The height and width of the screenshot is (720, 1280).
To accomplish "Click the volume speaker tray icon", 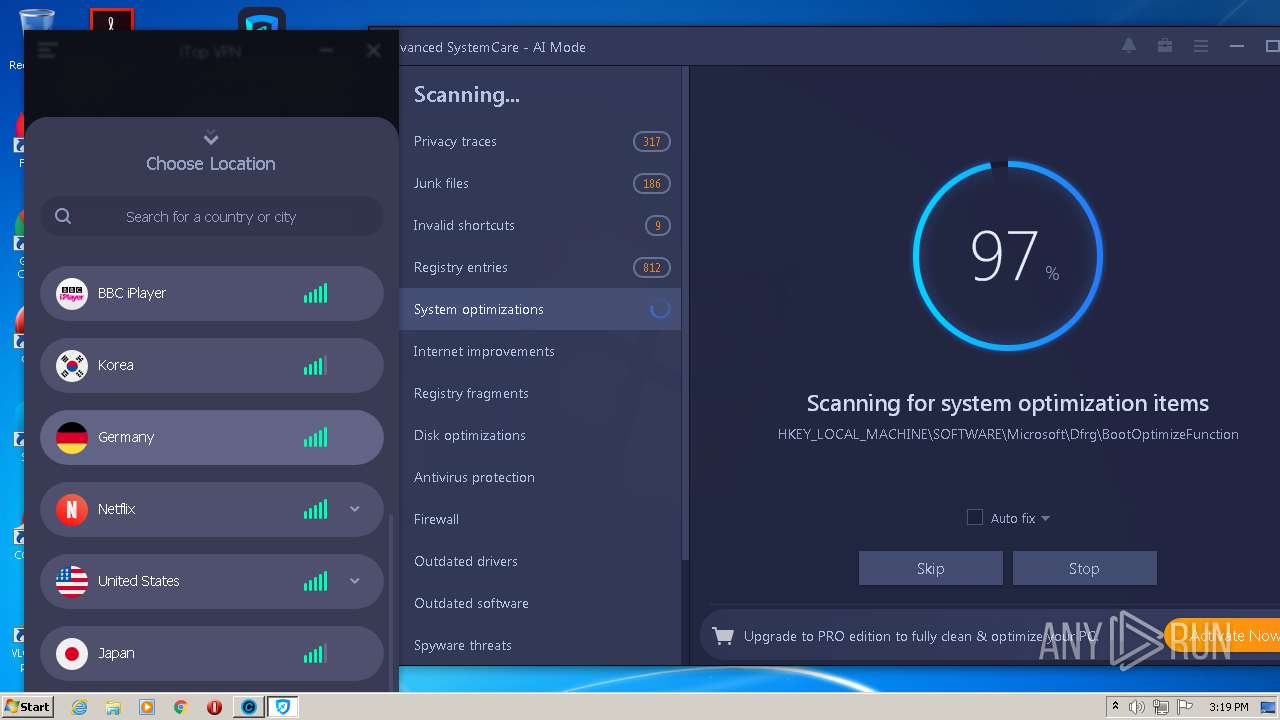I will tap(1137, 707).
